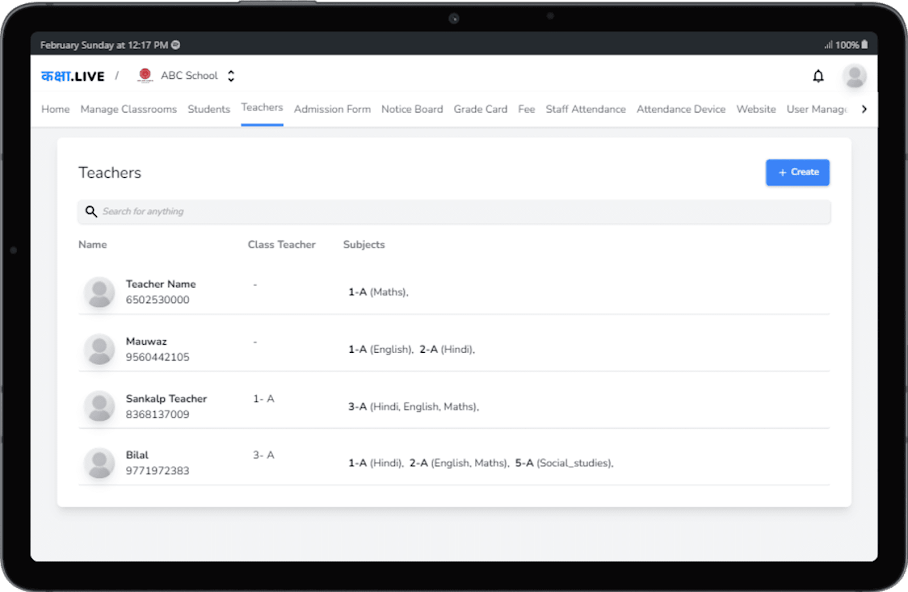Switch to the Students tab

point(209,109)
